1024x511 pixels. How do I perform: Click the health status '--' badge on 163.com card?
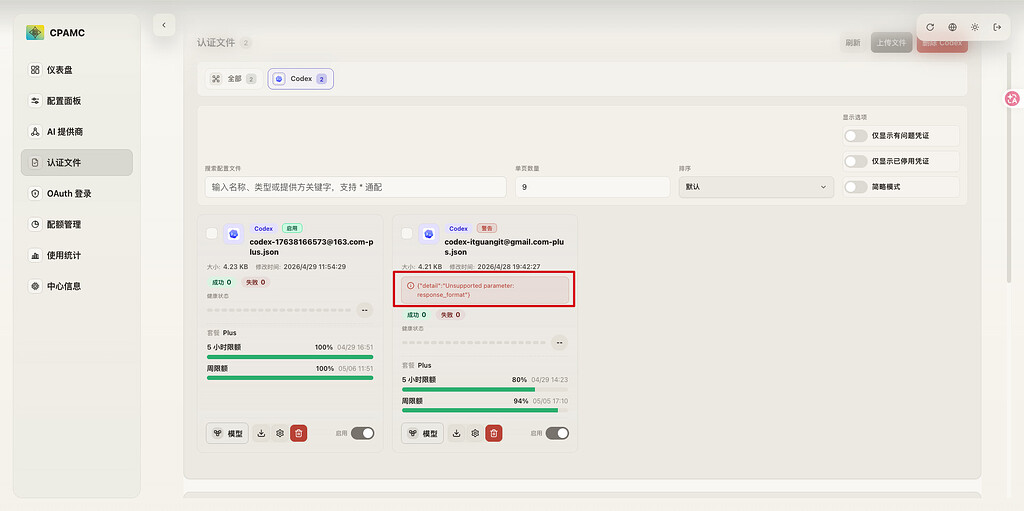click(x=364, y=310)
